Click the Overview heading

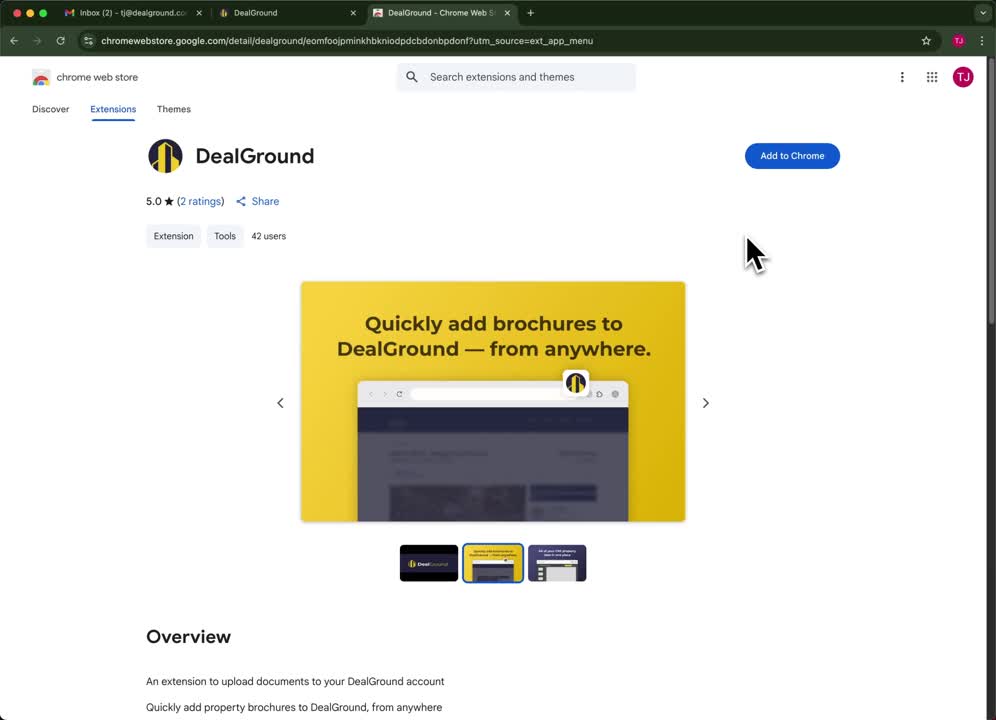(x=189, y=637)
